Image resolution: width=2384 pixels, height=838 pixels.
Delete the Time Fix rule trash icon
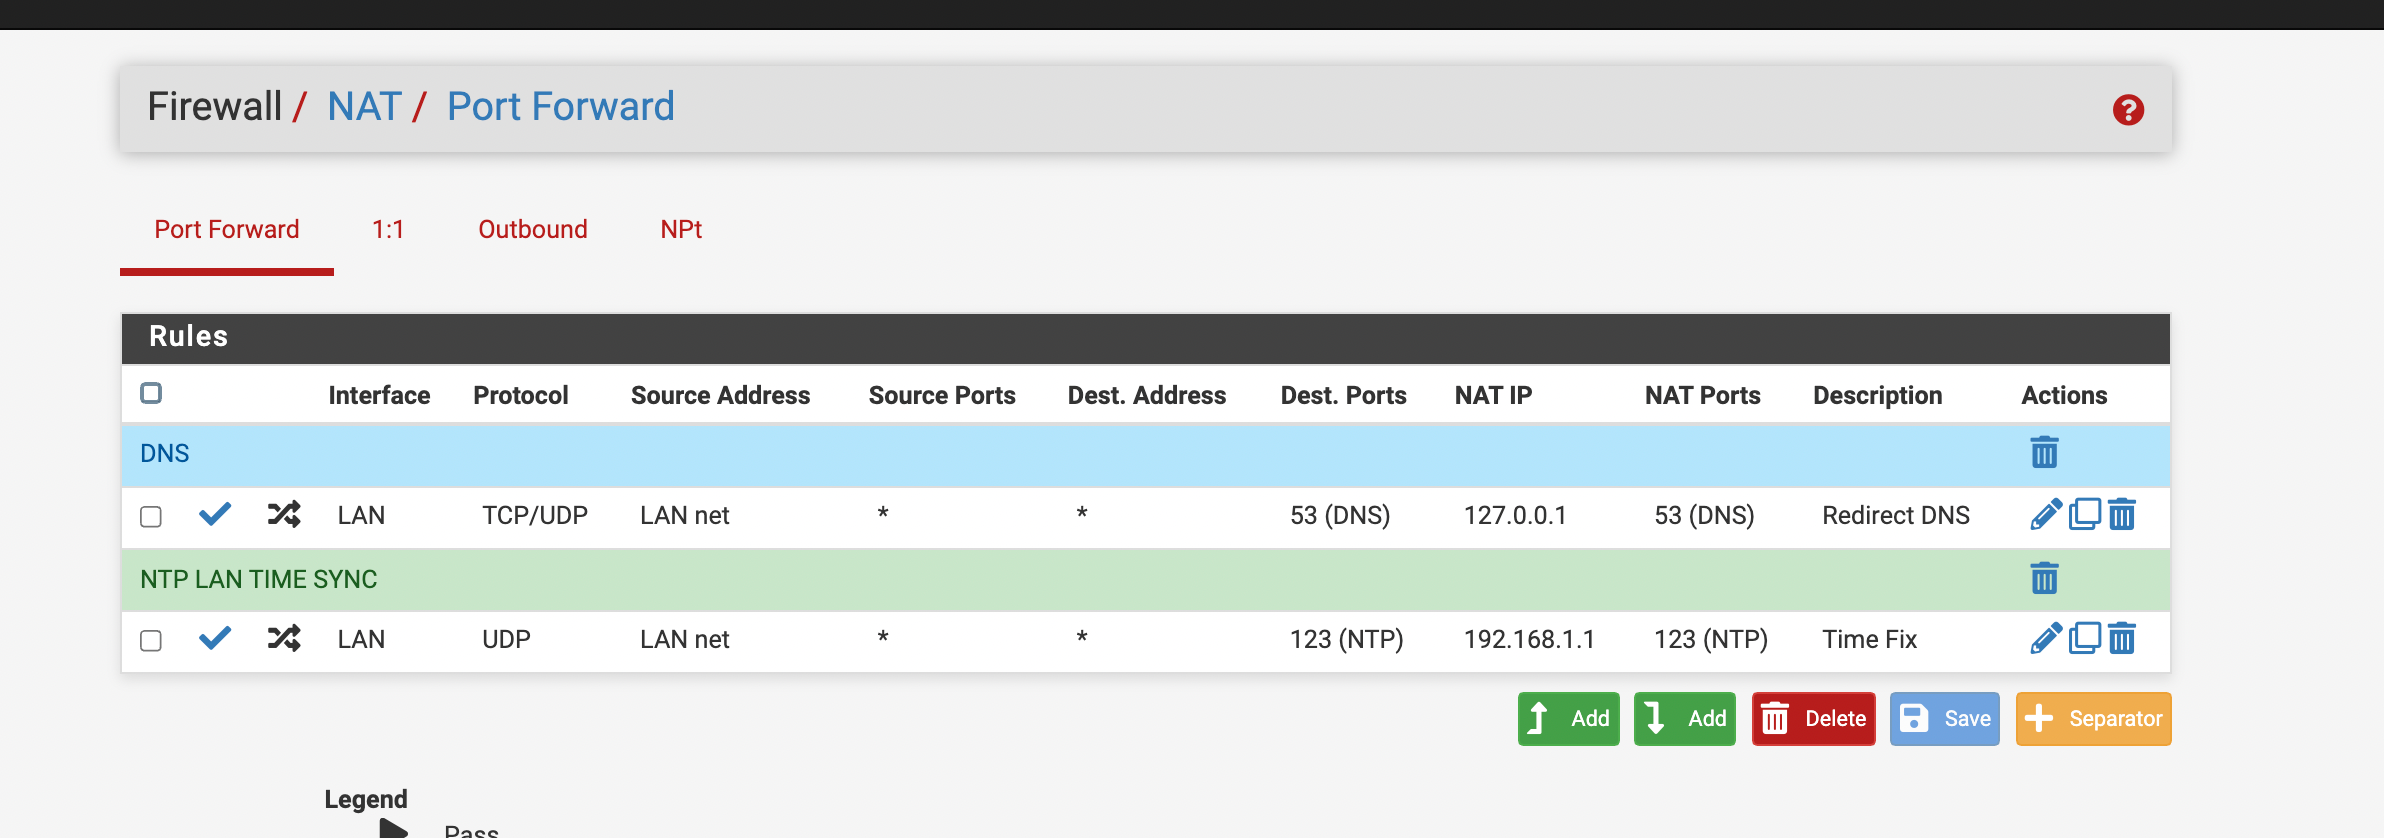(2122, 639)
